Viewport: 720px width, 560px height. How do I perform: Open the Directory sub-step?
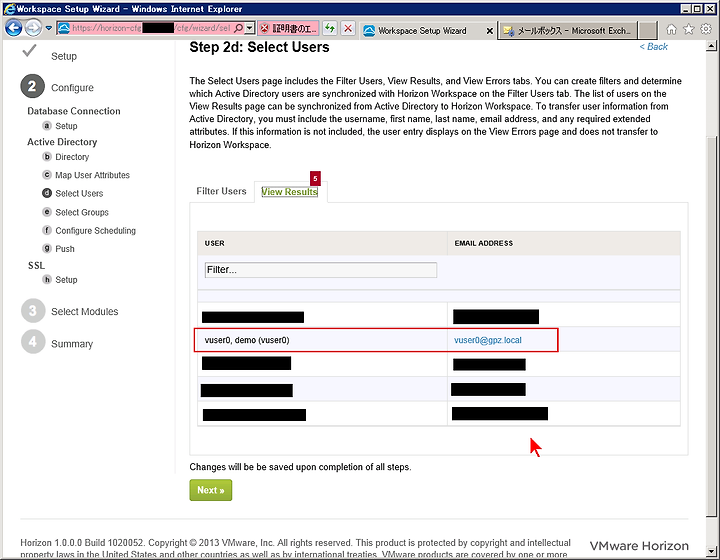tap(66, 157)
